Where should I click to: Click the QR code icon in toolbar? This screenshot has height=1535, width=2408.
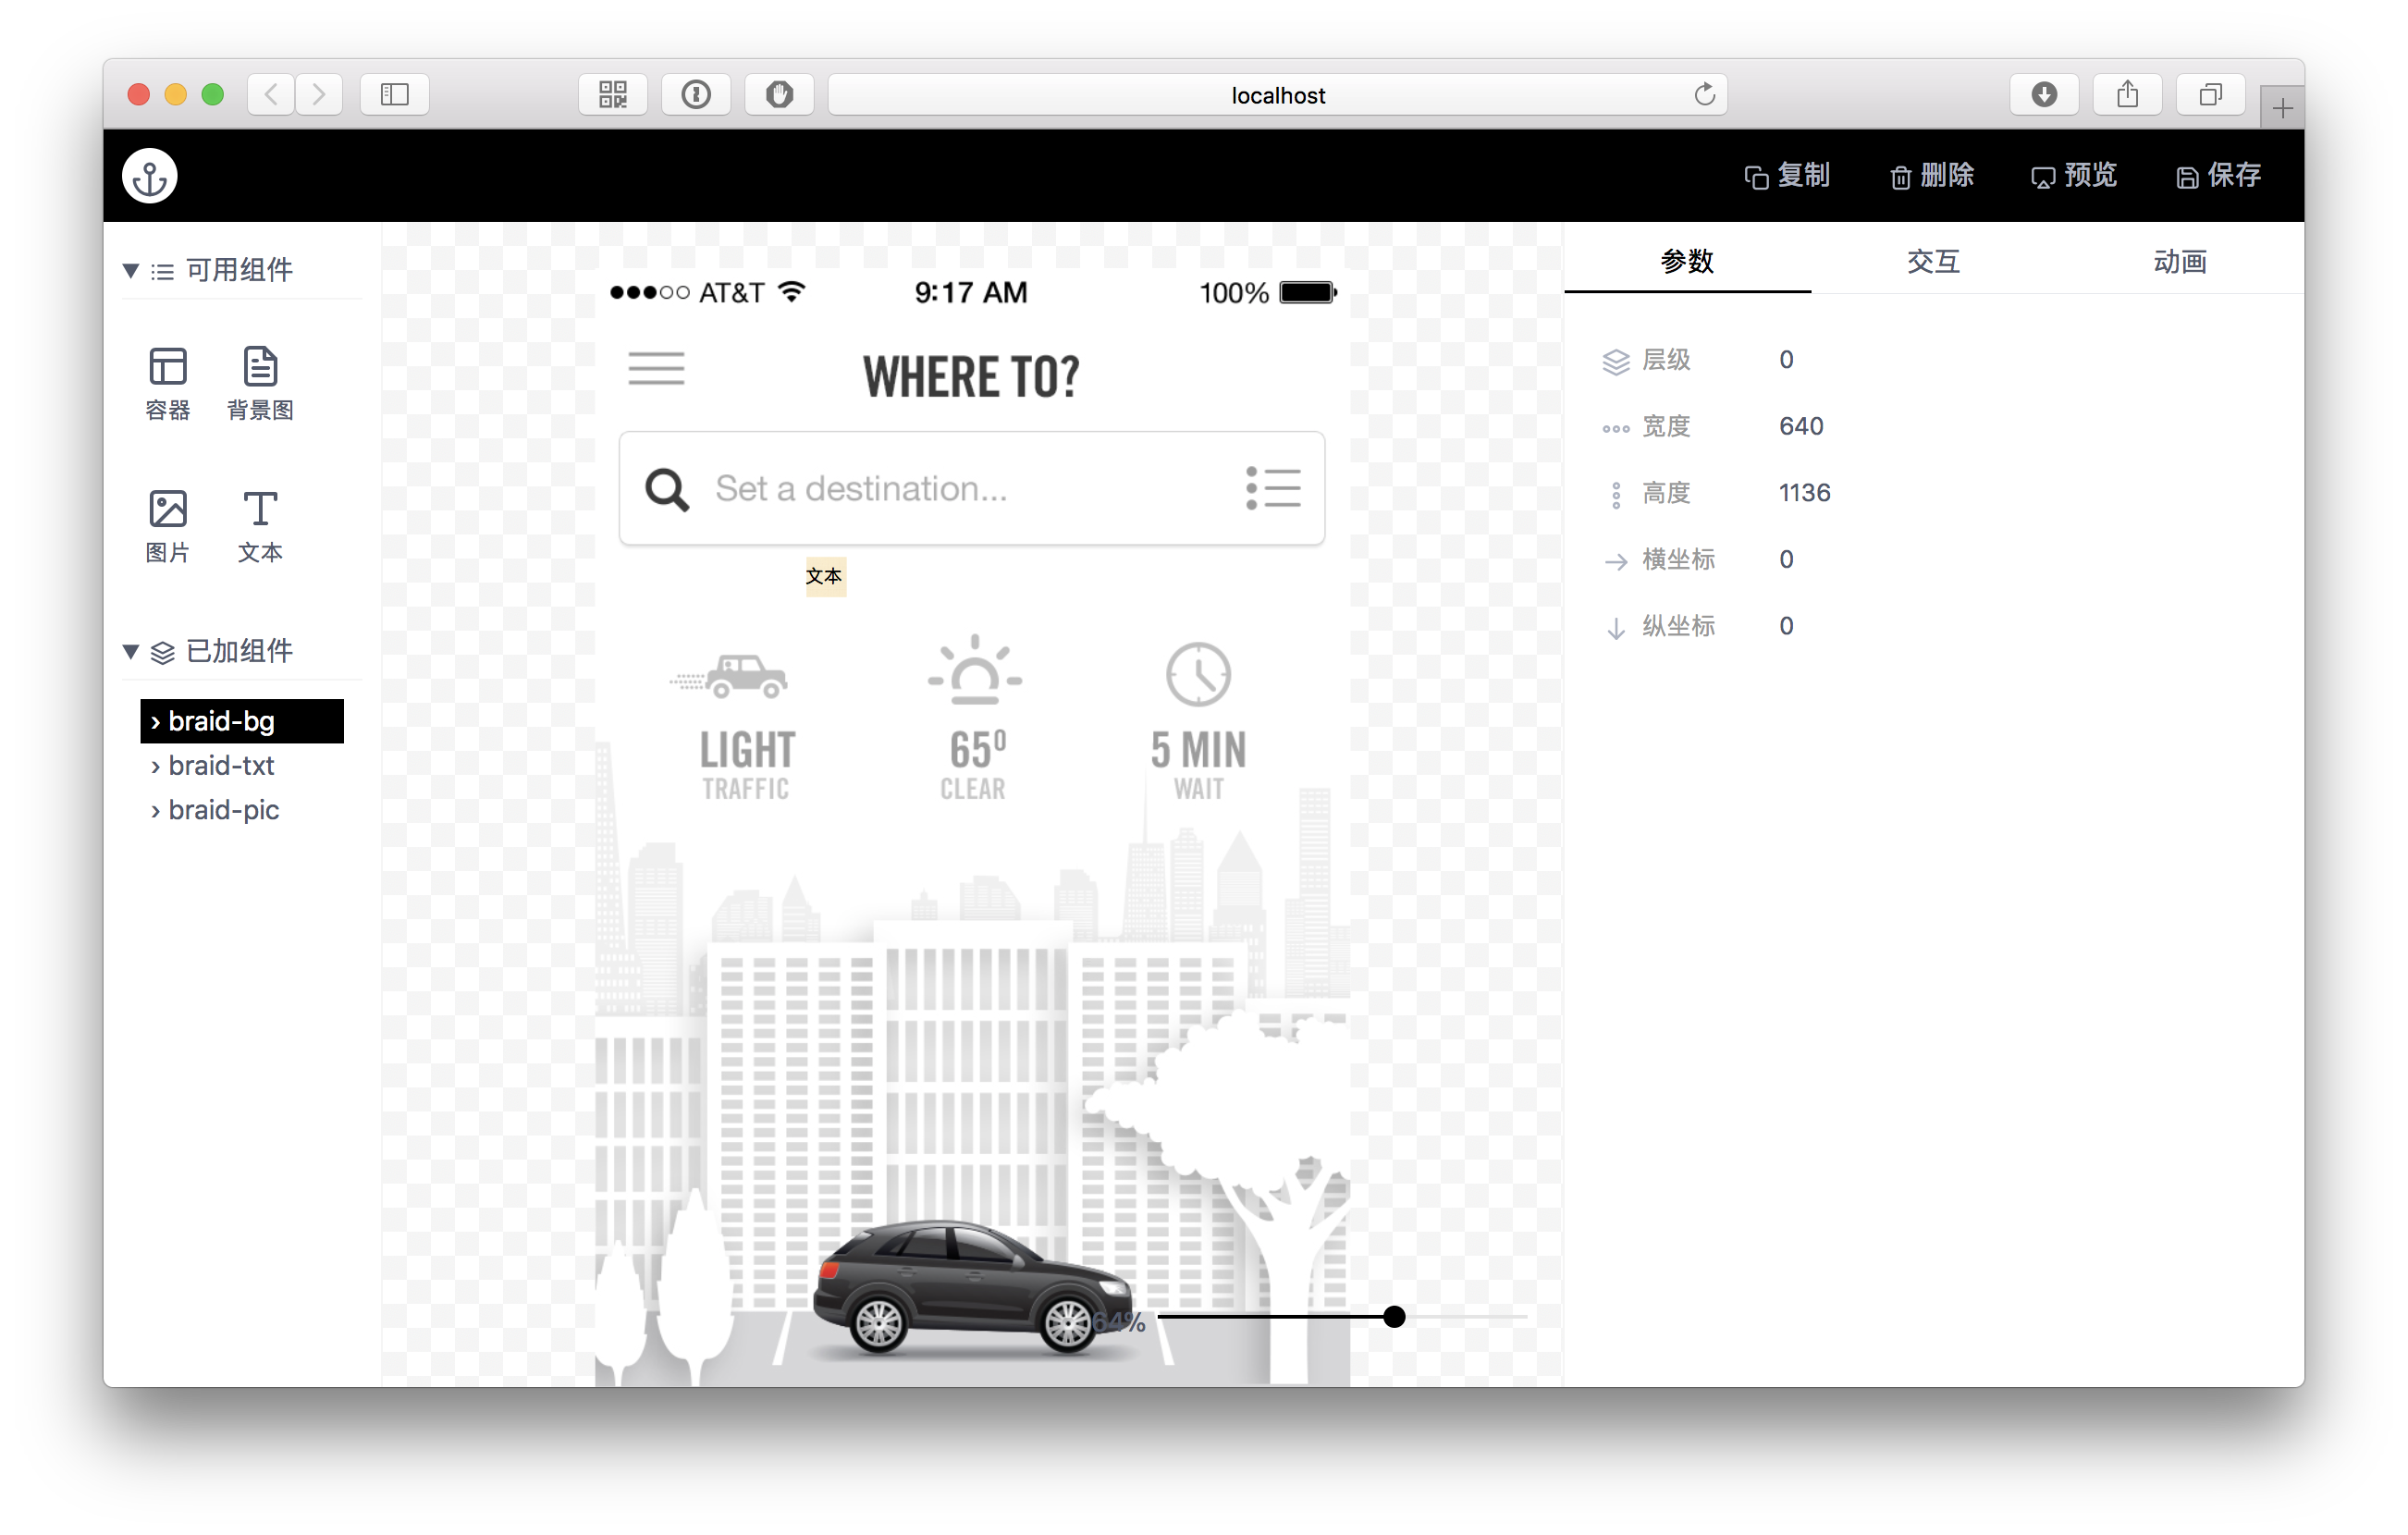point(612,95)
